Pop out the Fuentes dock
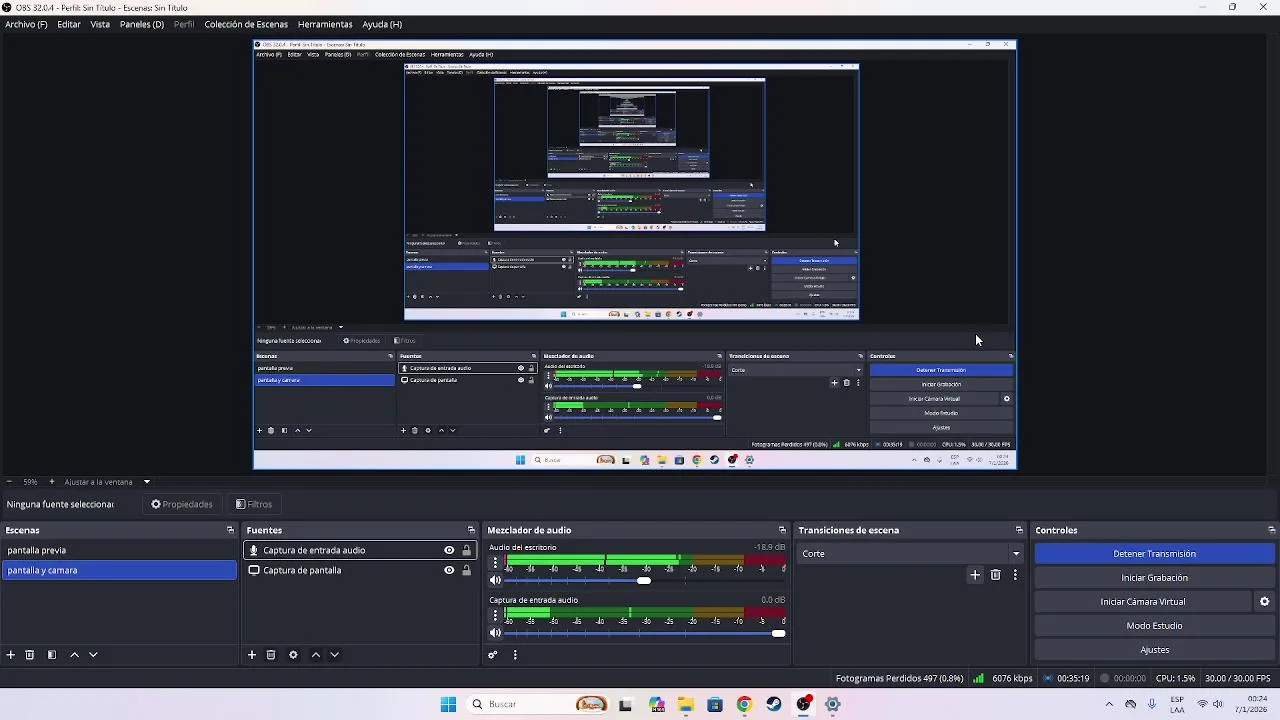The image size is (1280, 720). click(x=471, y=530)
